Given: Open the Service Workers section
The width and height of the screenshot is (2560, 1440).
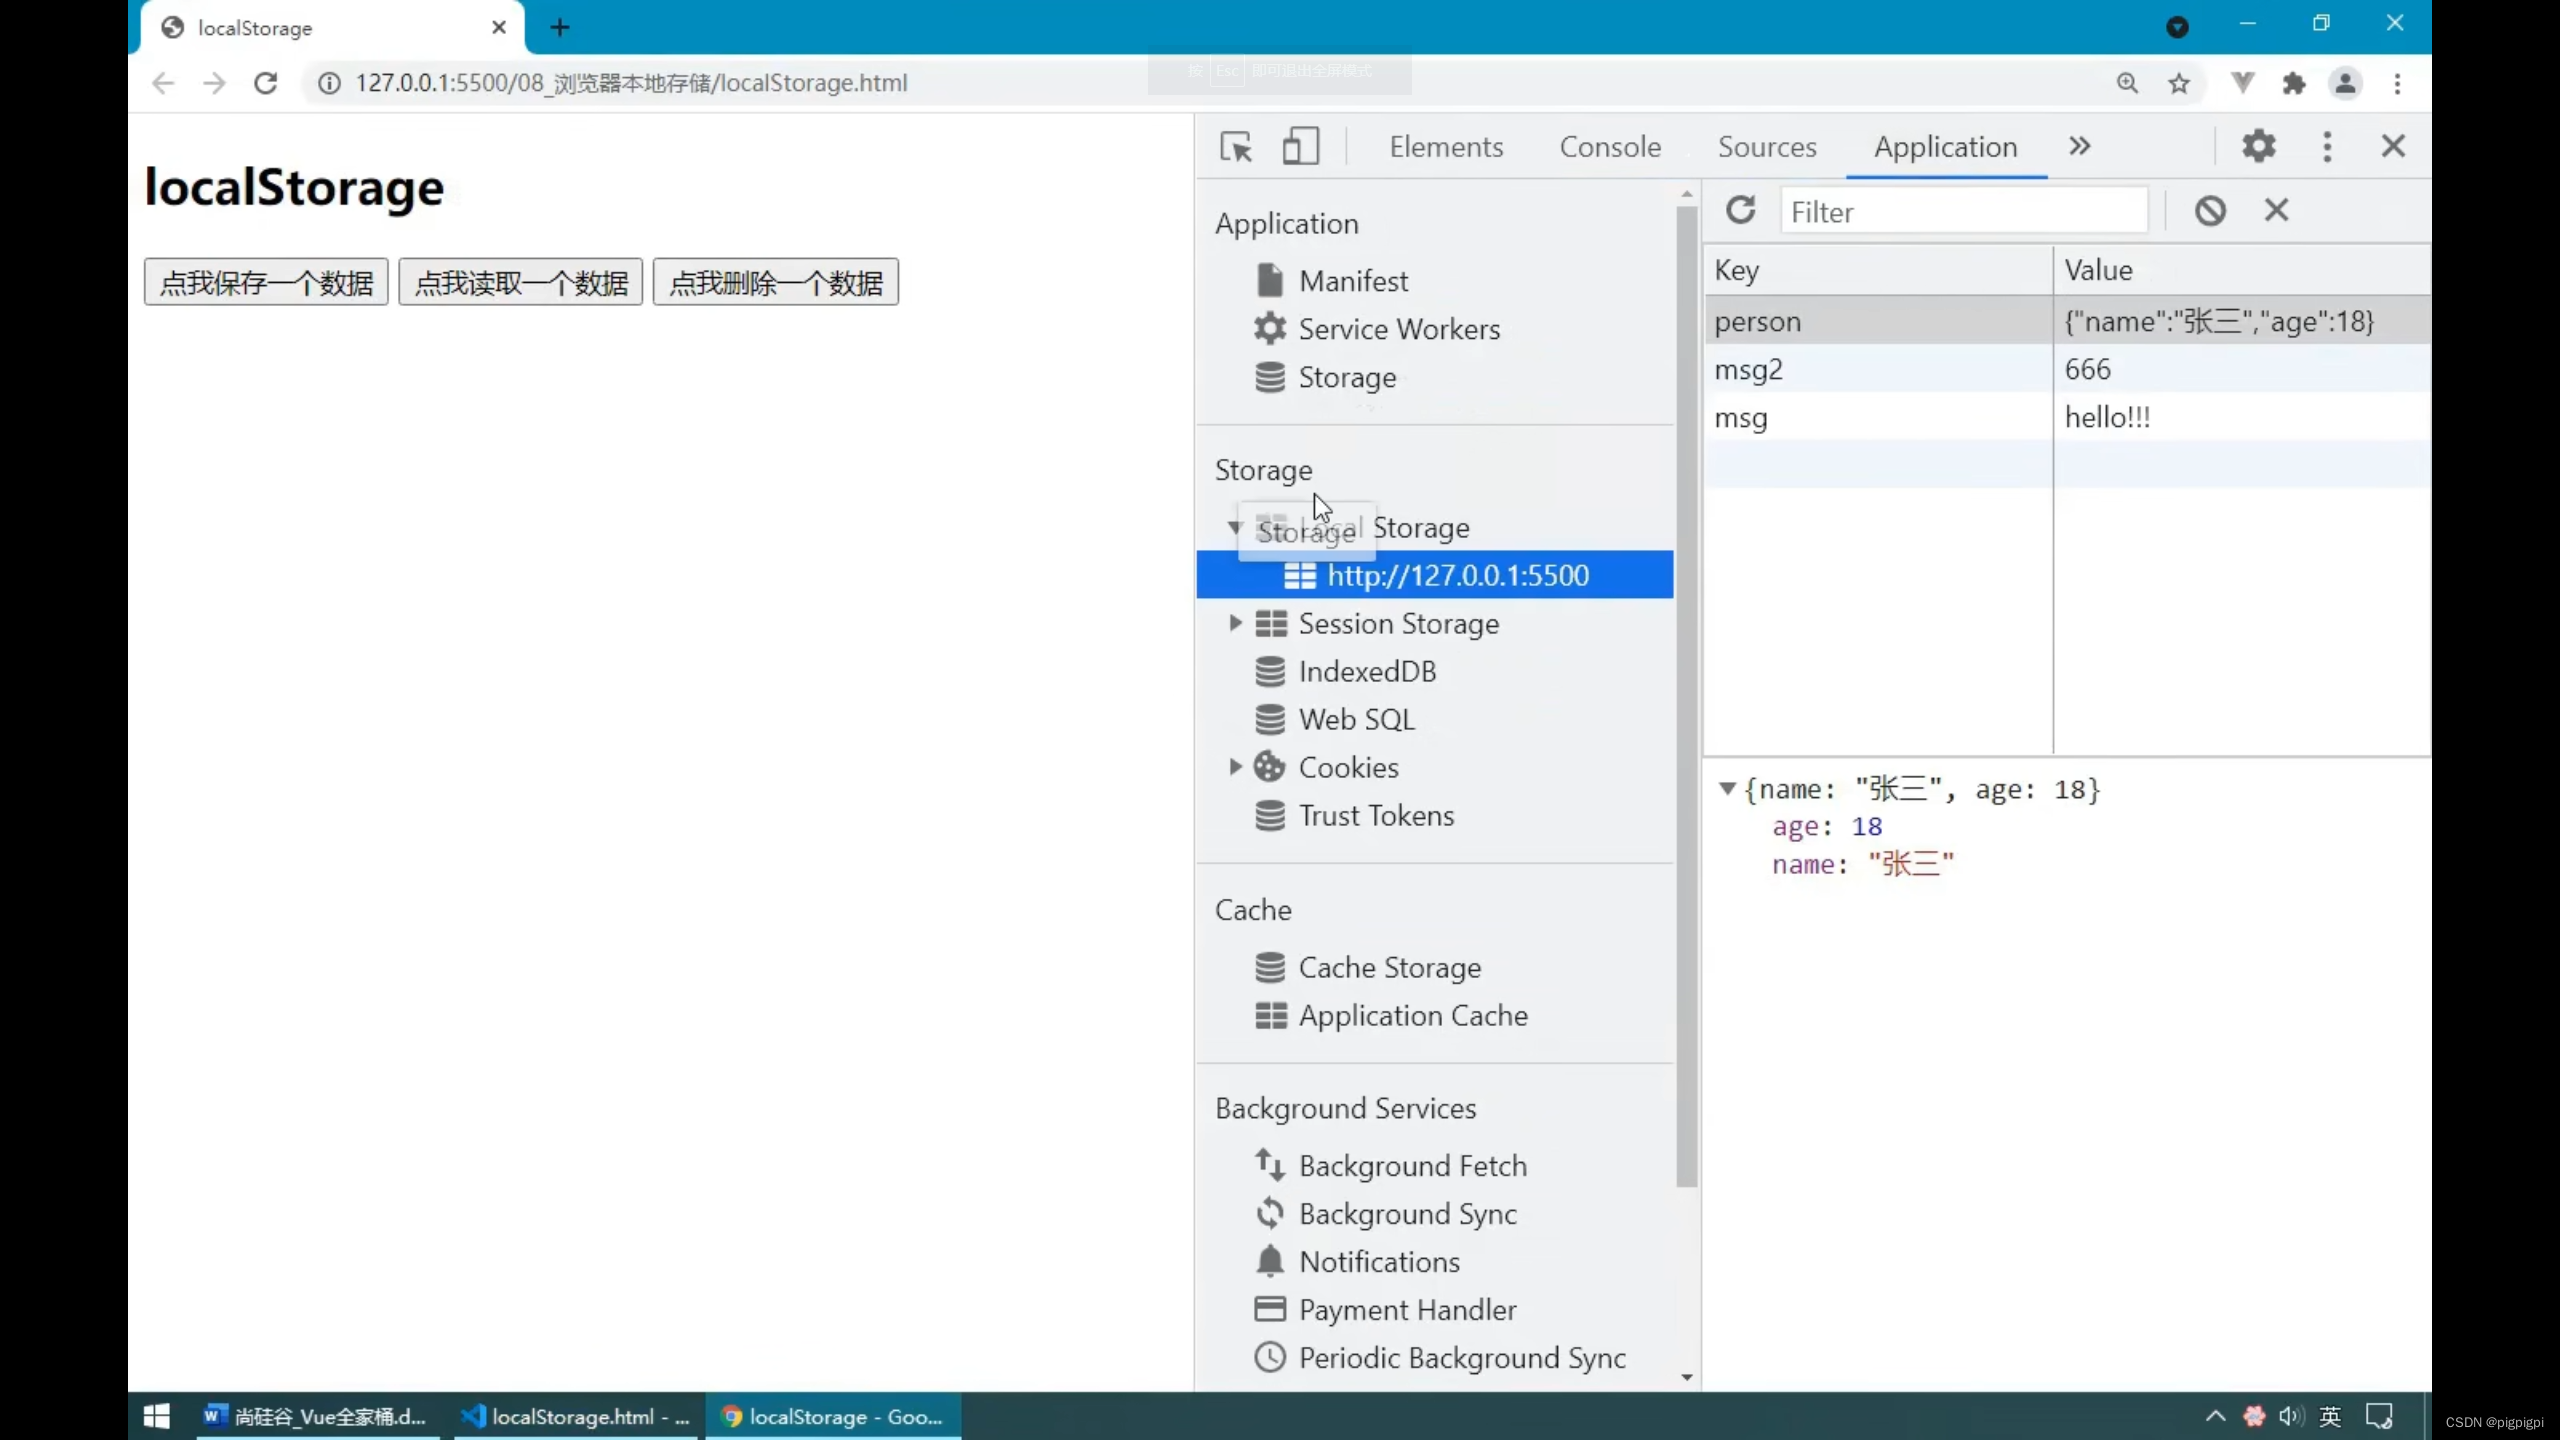Looking at the screenshot, I should pos(1377,329).
